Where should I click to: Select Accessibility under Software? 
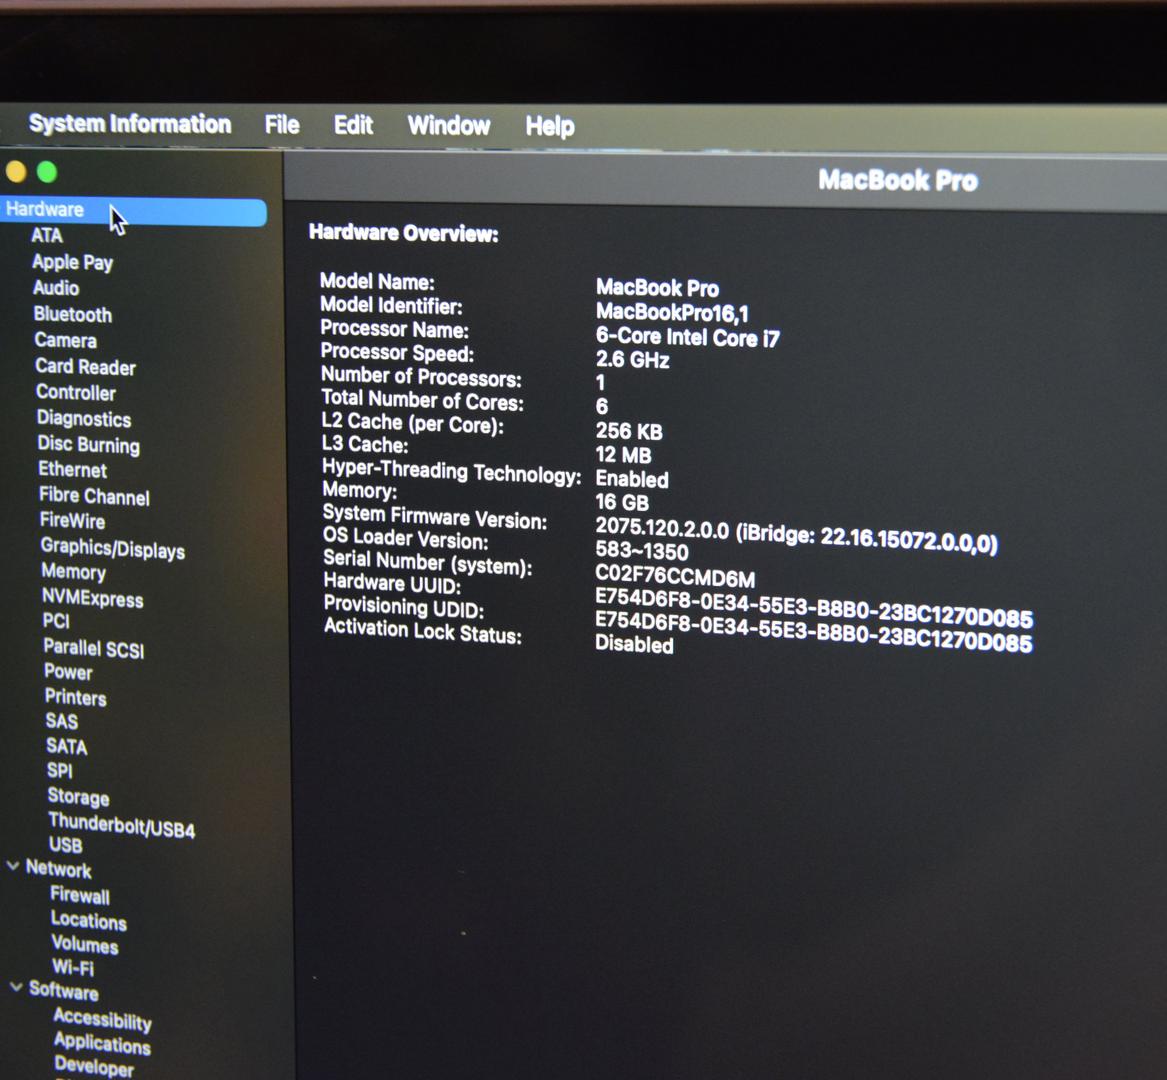pos(103,1019)
